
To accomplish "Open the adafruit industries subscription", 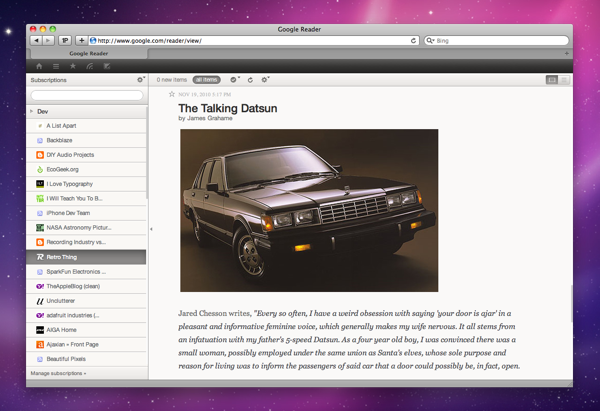I will coord(86,315).
